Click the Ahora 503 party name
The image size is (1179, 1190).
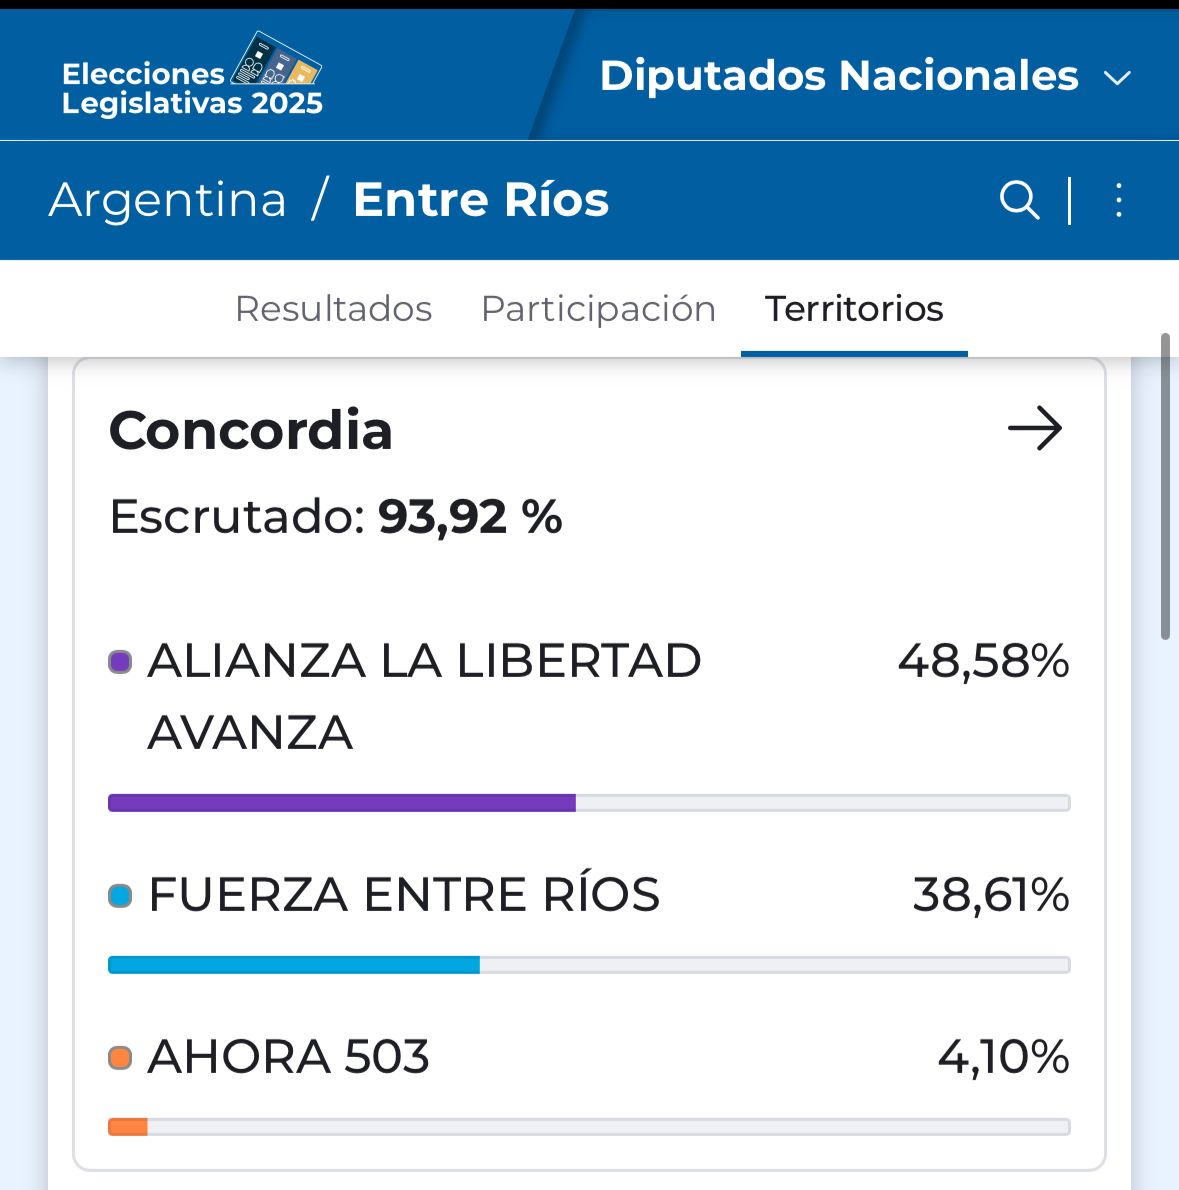[x=289, y=1058]
